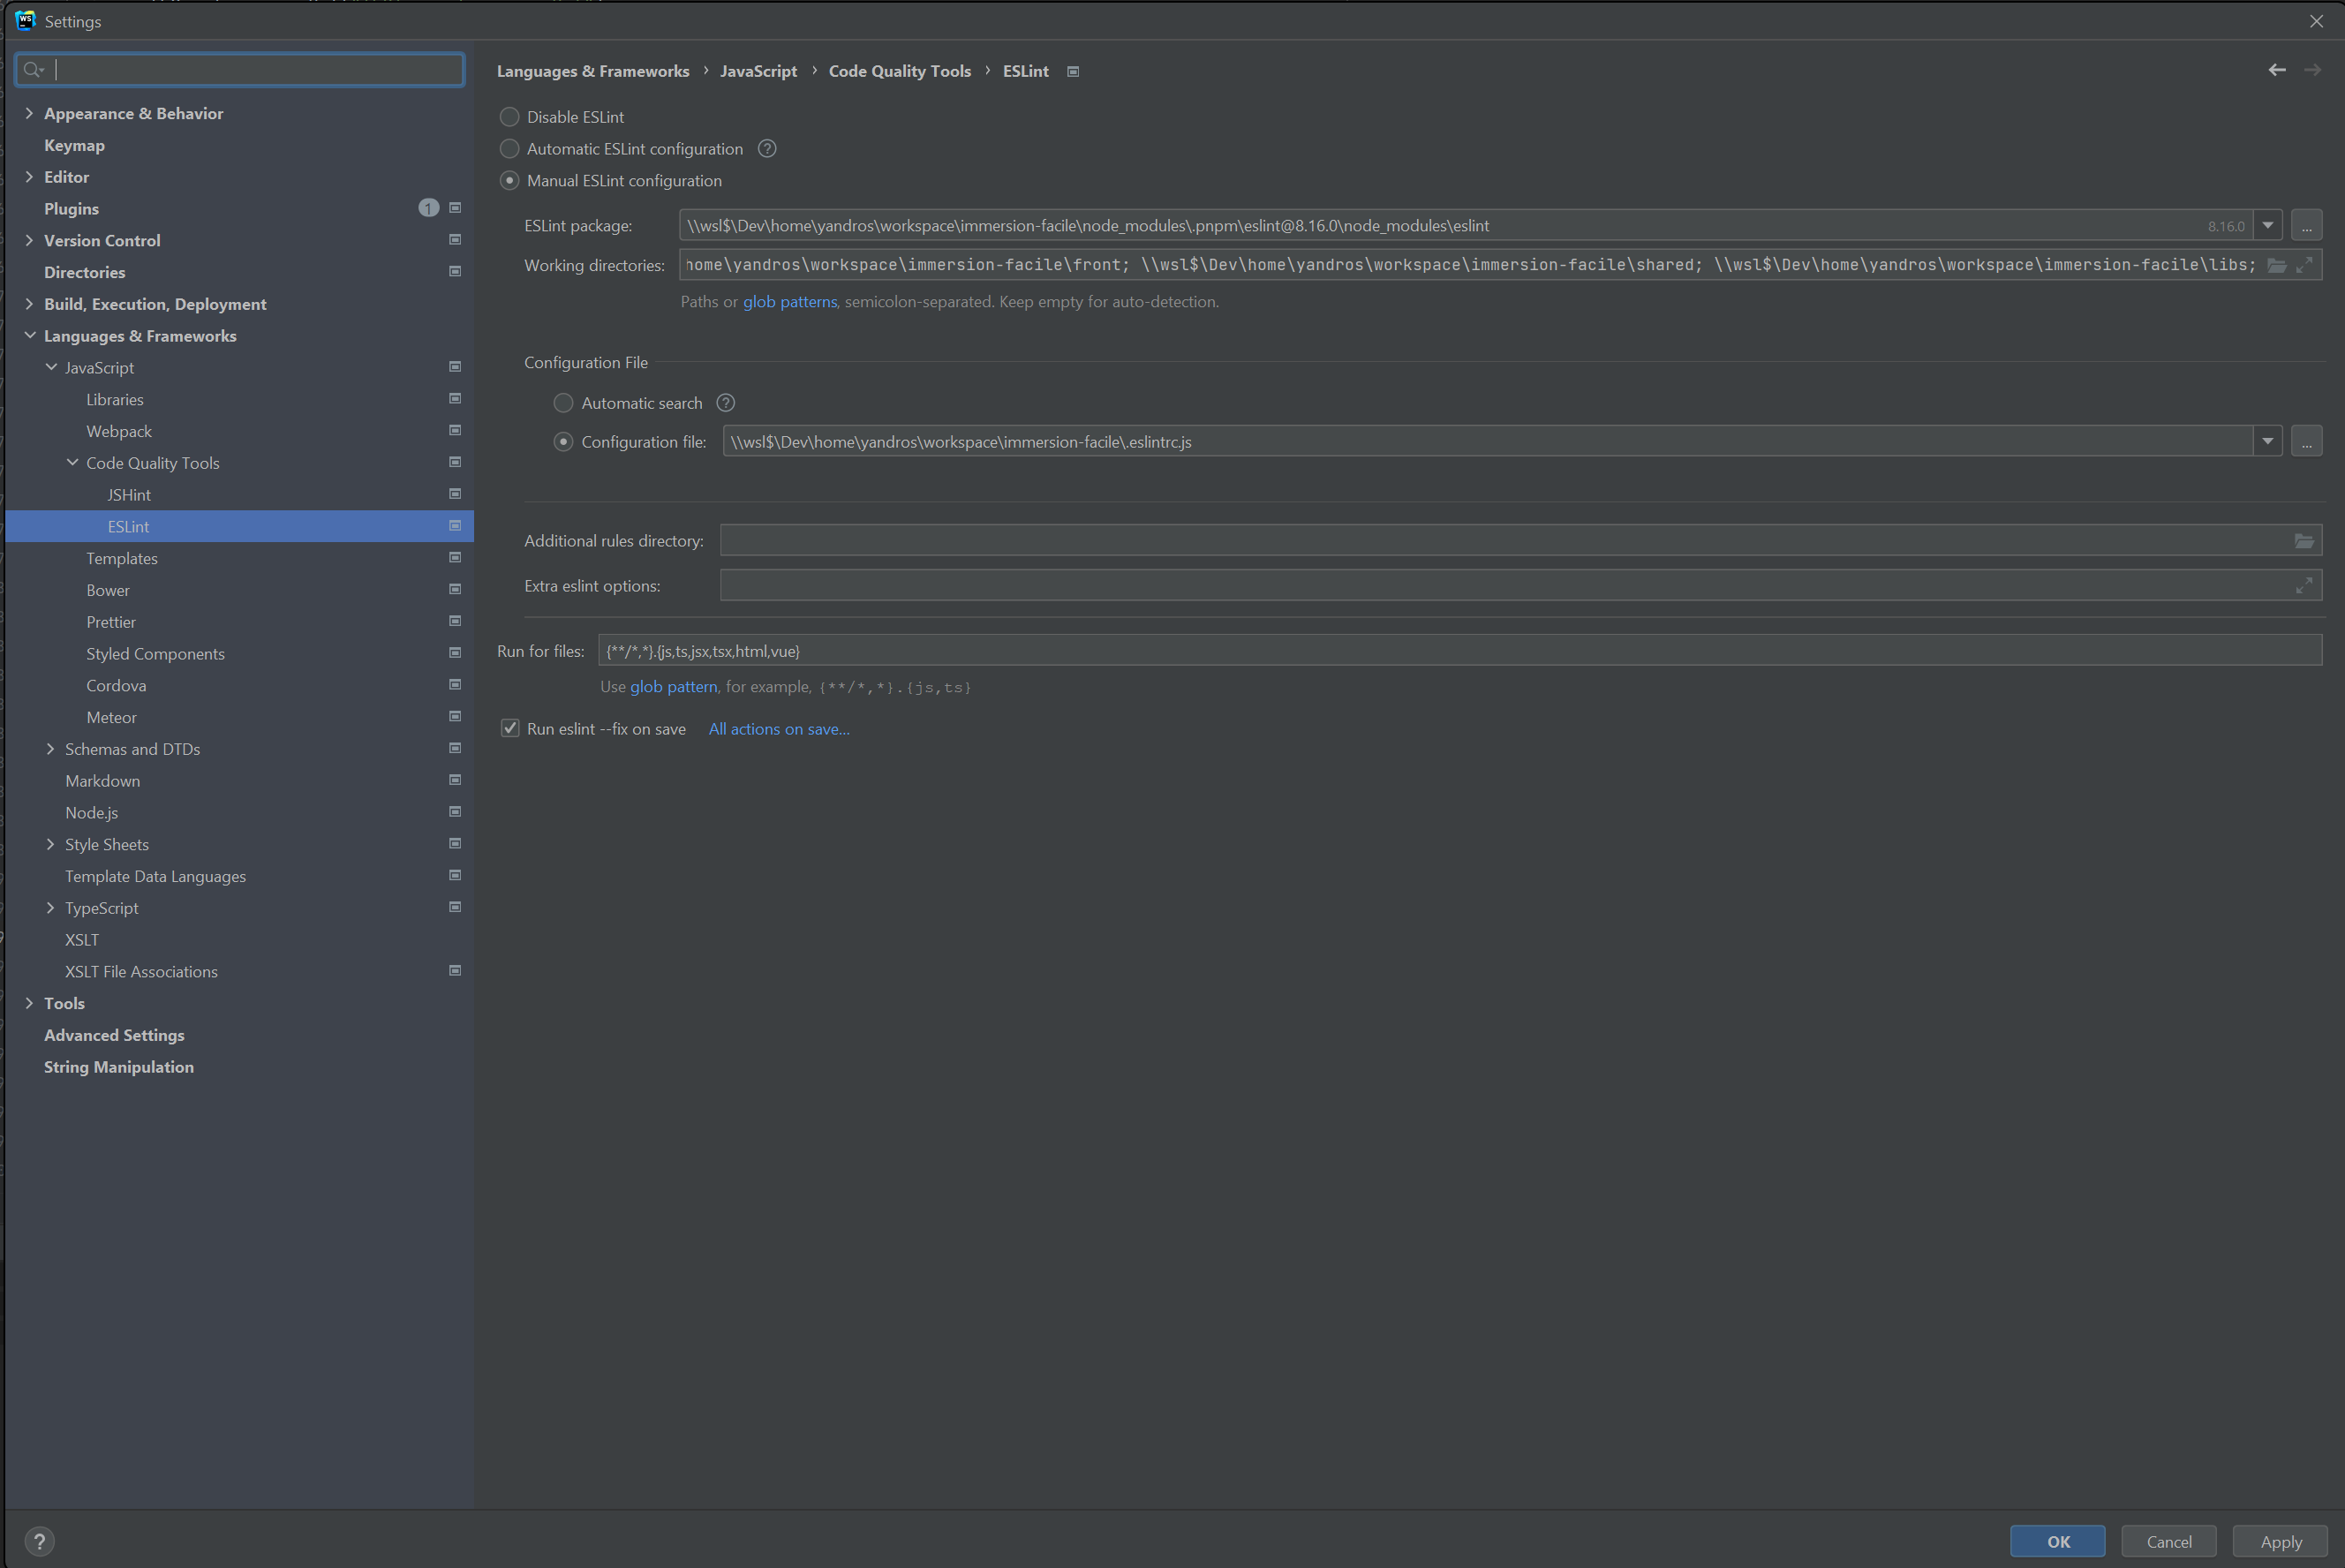Expand the Extra eslint options field
Viewport: 2345px width, 1568px height.
[2303, 586]
